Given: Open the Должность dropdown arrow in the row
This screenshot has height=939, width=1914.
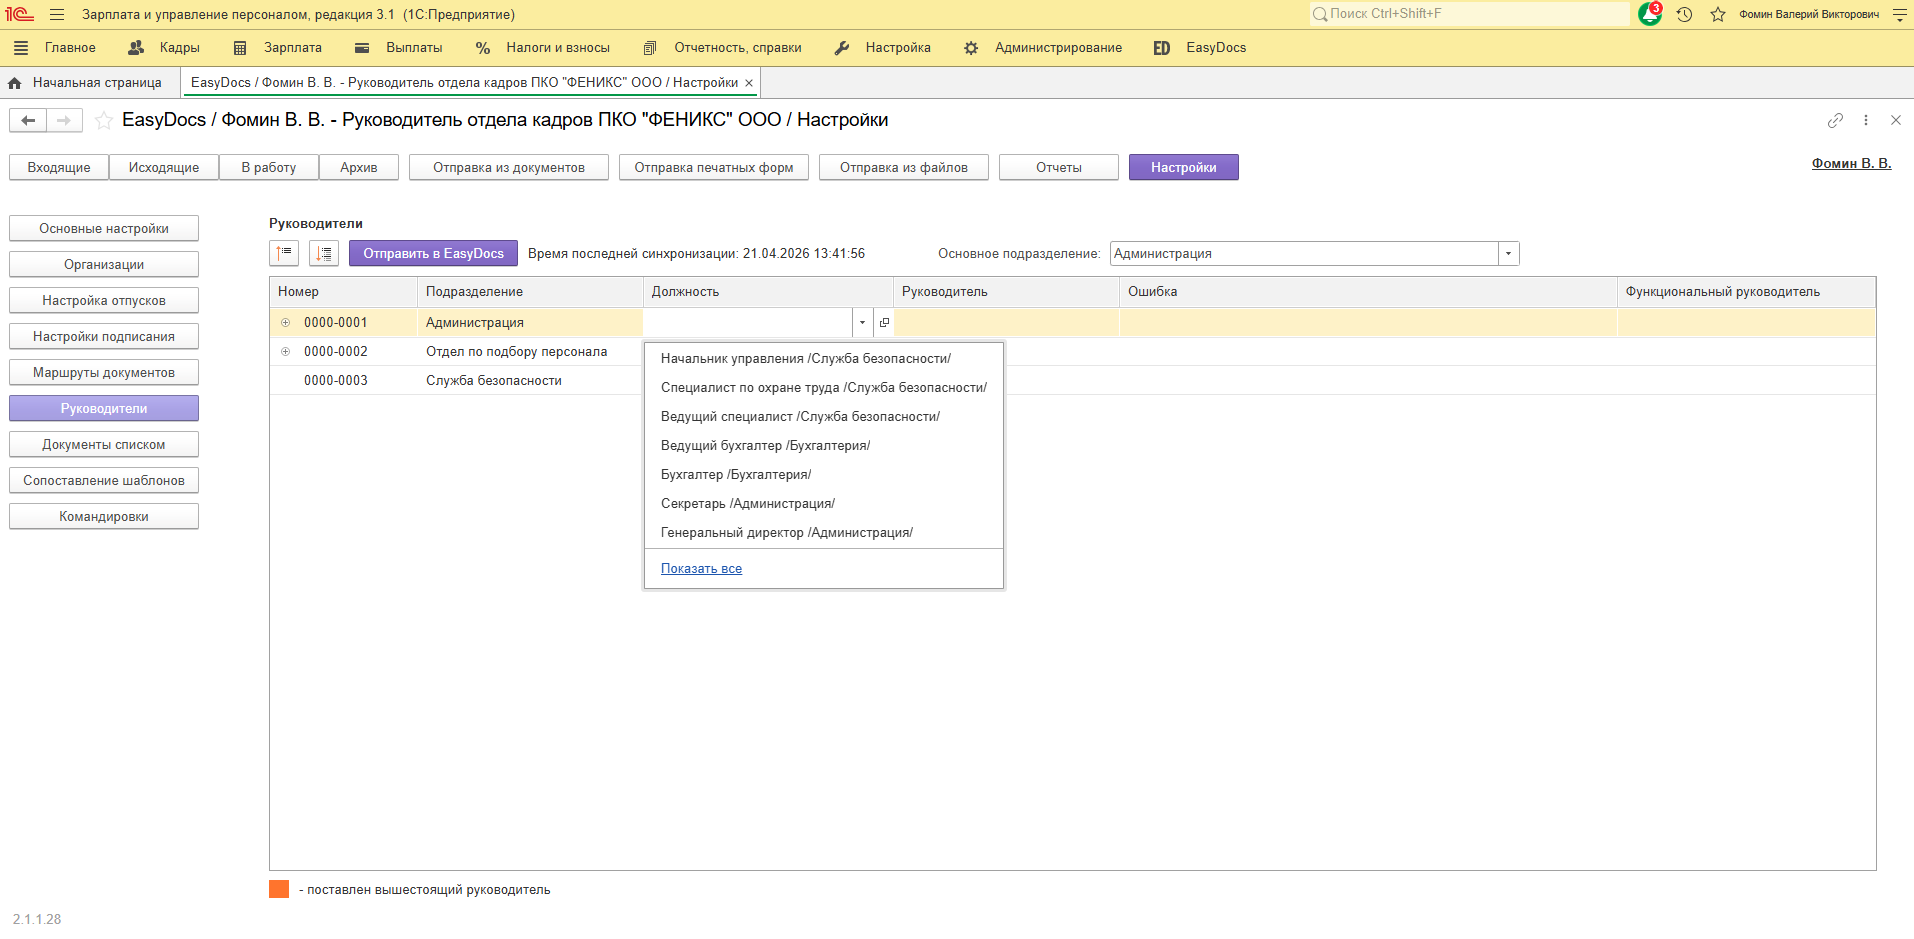Looking at the screenshot, I should (862, 323).
